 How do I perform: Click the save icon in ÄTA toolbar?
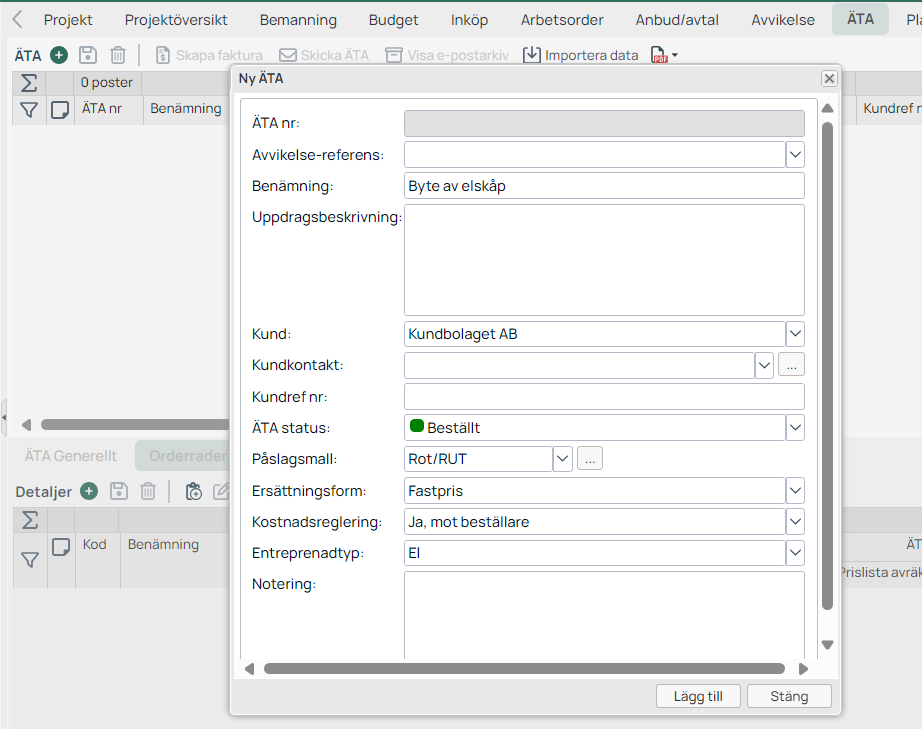click(88, 55)
